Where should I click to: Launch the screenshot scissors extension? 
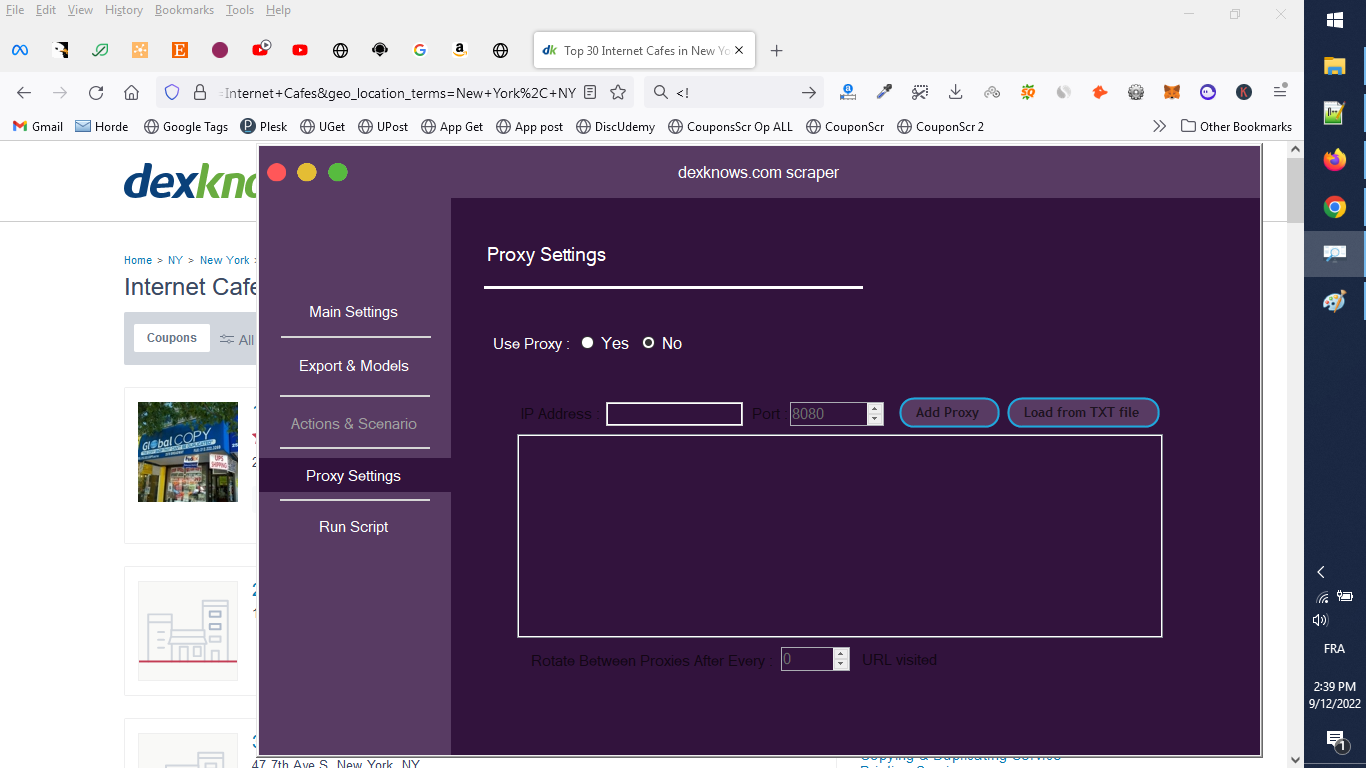click(920, 93)
